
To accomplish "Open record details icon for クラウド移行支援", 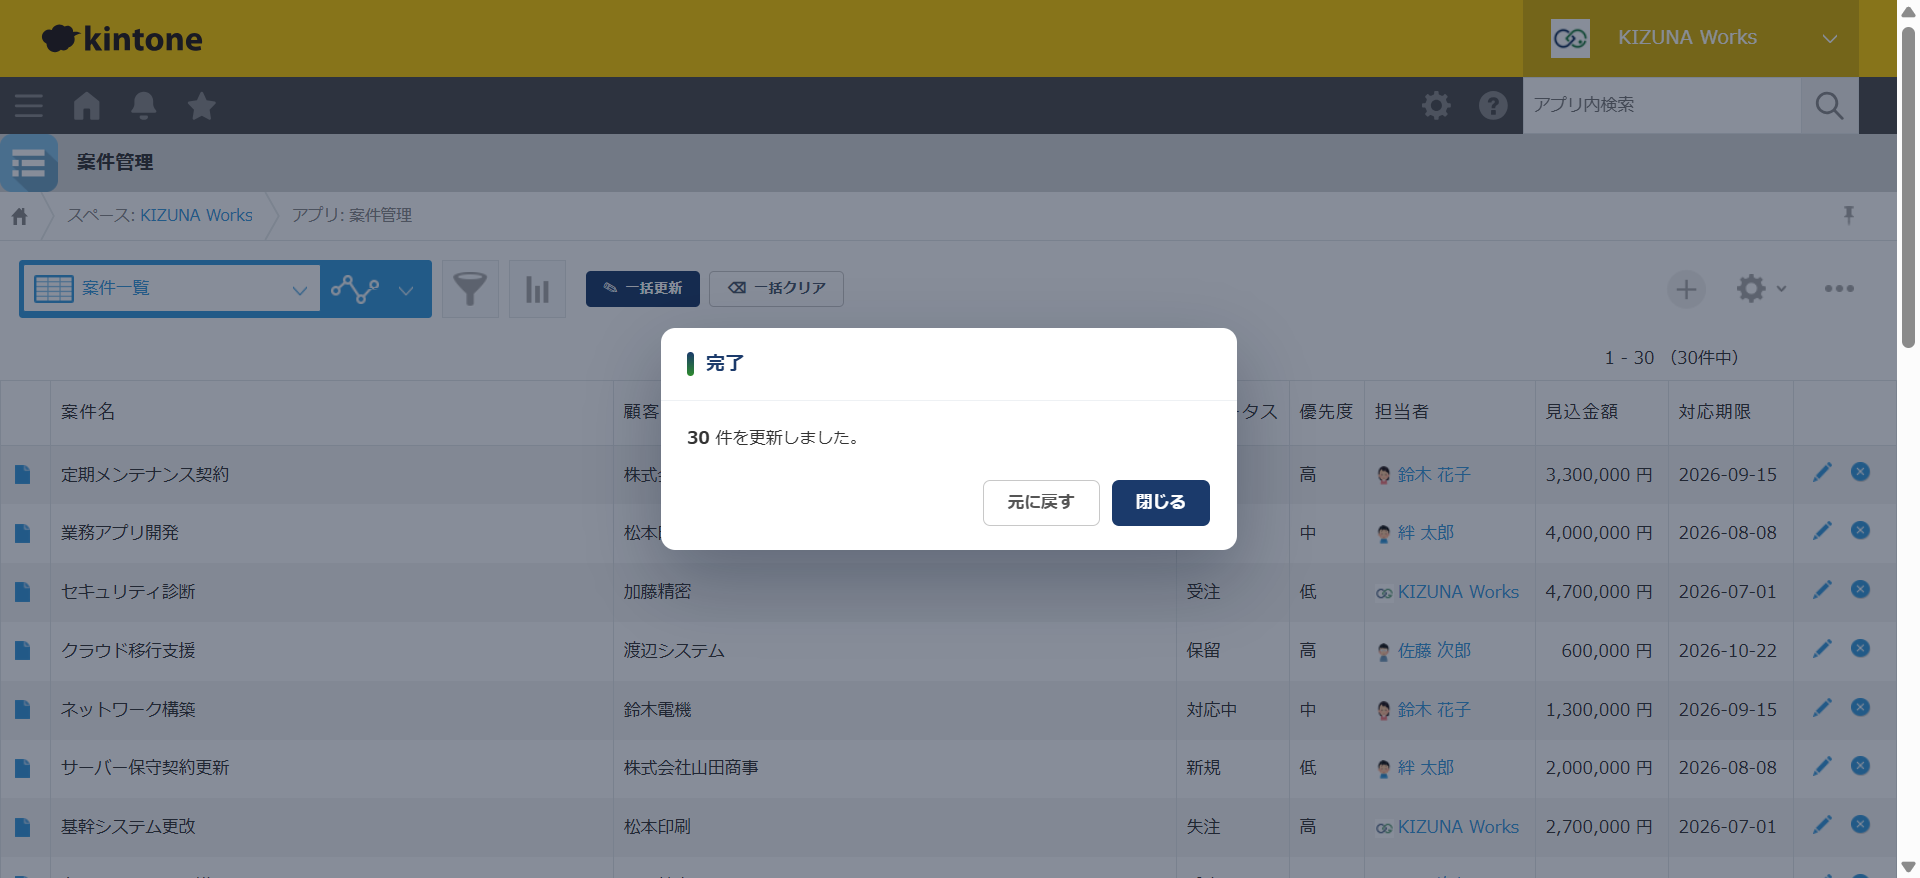I will 22,651.
